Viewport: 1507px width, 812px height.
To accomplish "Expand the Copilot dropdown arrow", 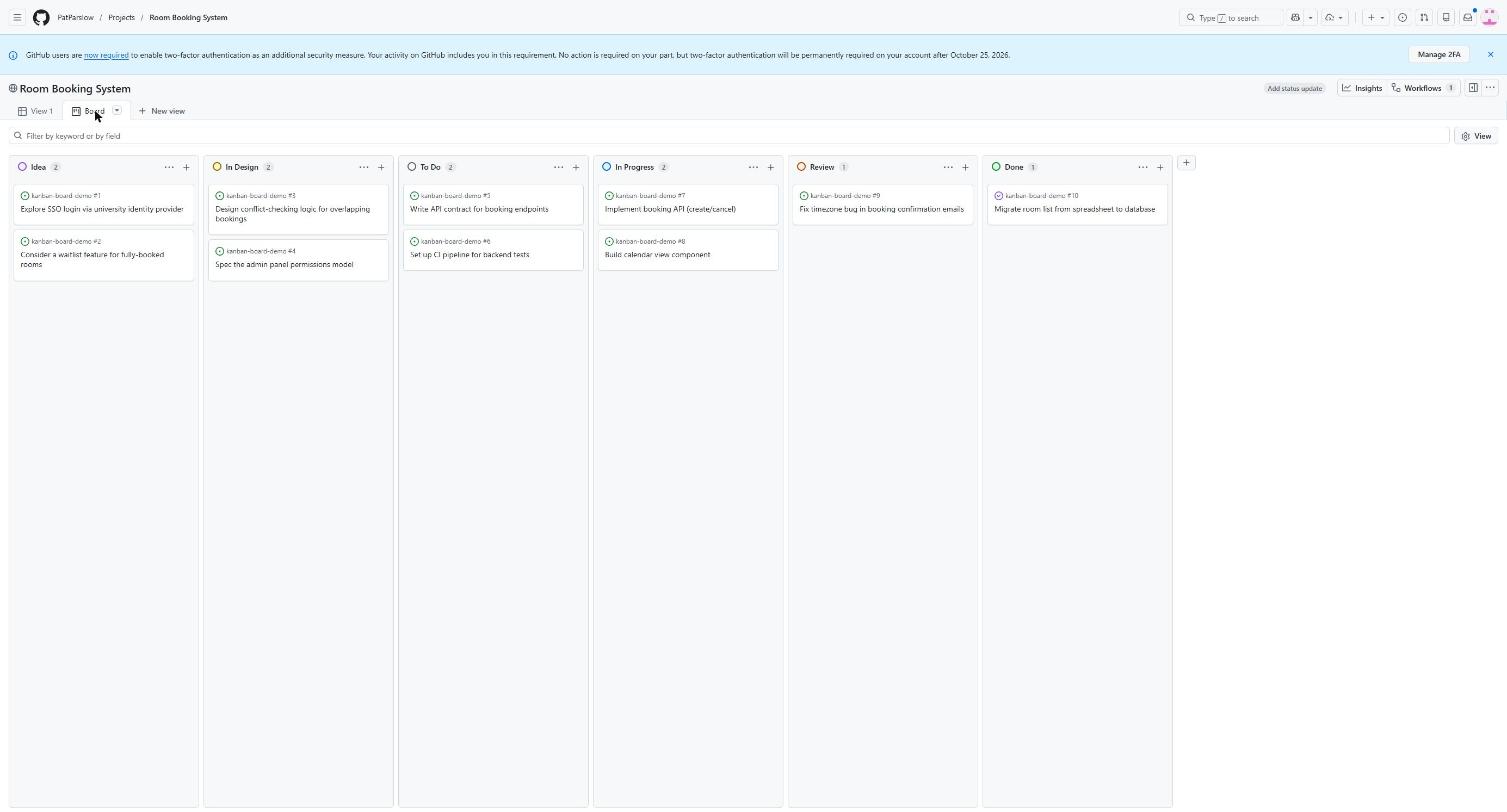I will (1310, 17).
